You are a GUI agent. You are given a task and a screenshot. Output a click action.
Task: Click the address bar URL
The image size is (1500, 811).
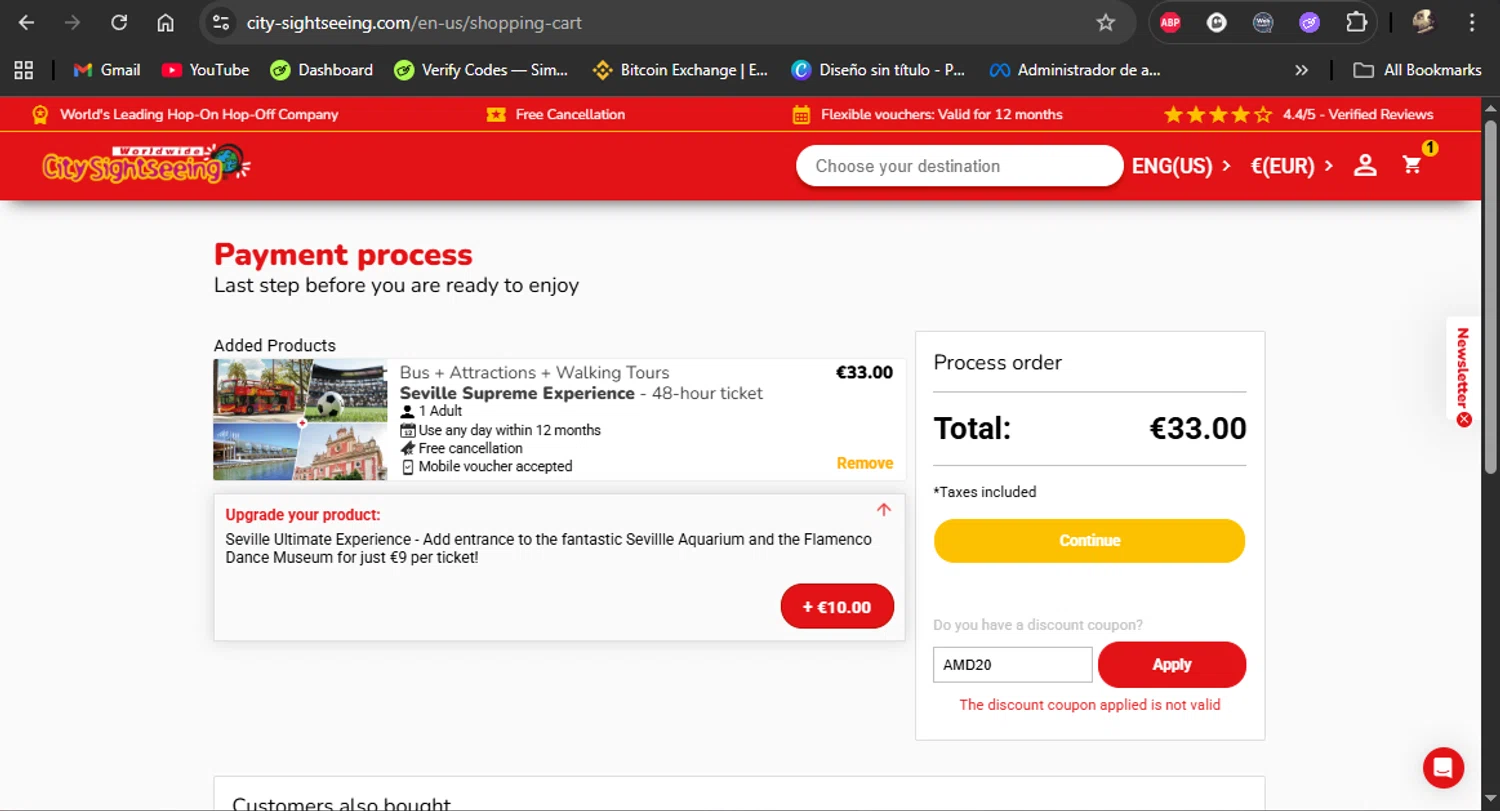click(x=414, y=23)
